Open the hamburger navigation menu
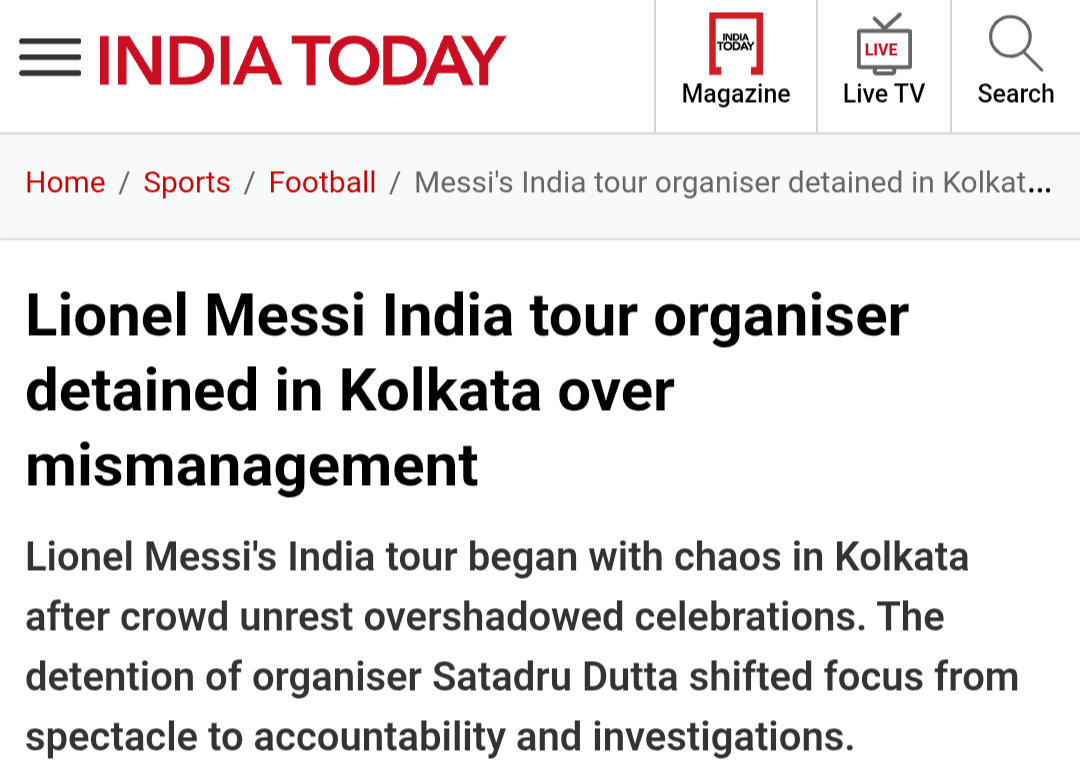Image resolution: width=1080 pixels, height=782 pixels. (x=50, y=59)
